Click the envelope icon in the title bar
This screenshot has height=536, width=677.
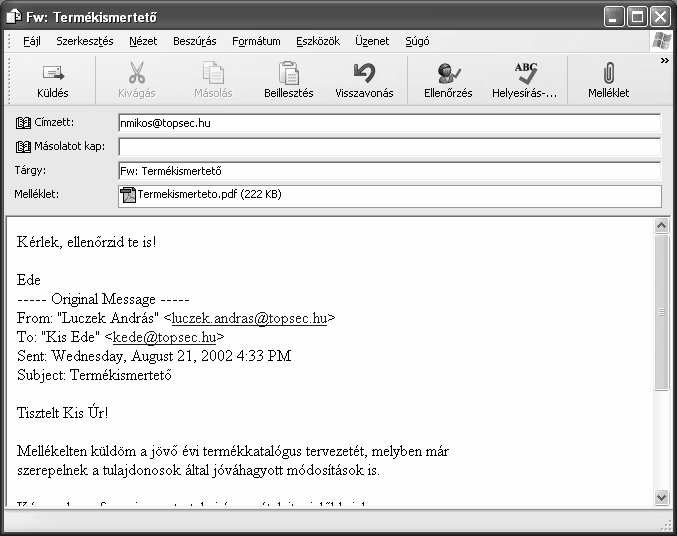click(x=14, y=16)
